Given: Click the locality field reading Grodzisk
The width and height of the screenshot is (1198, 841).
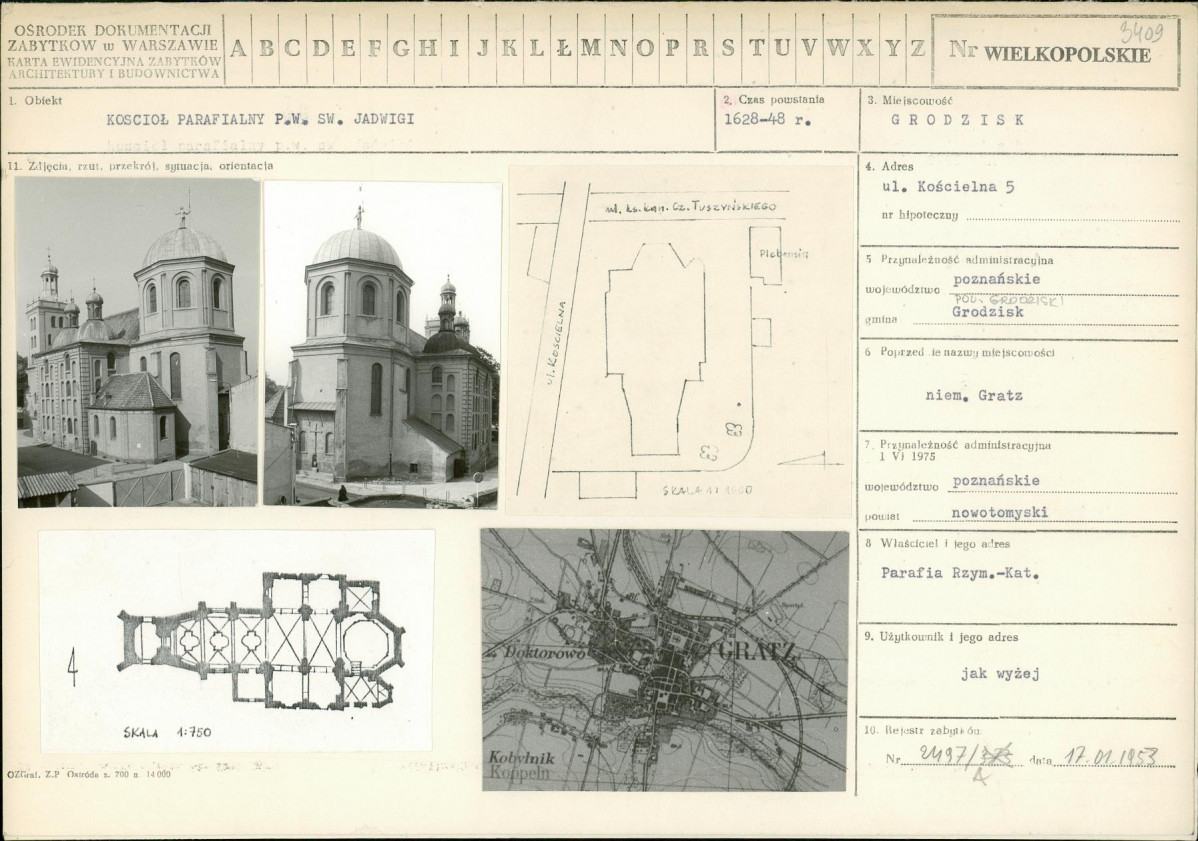Looking at the screenshot, I should [957, 119].
